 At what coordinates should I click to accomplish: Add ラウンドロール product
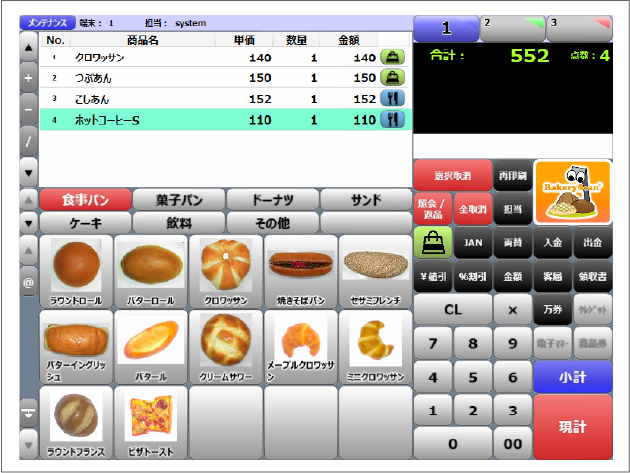coord(76,272)
